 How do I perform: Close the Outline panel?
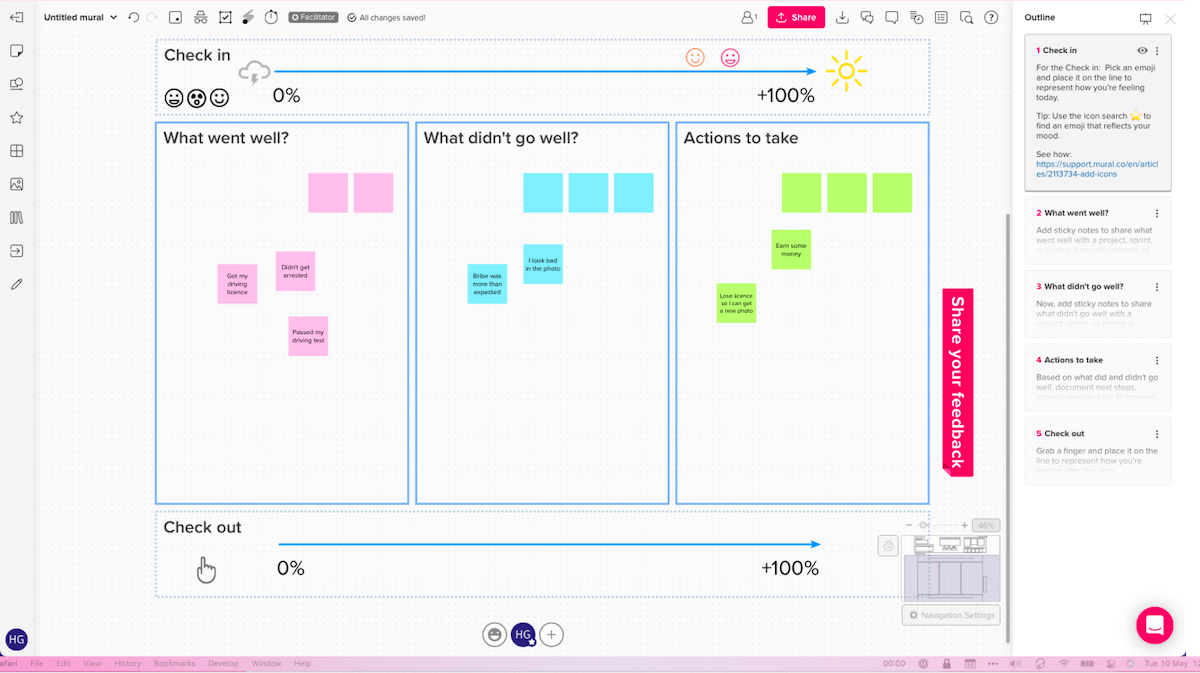pyautogui.click(x=1170, y=18)
